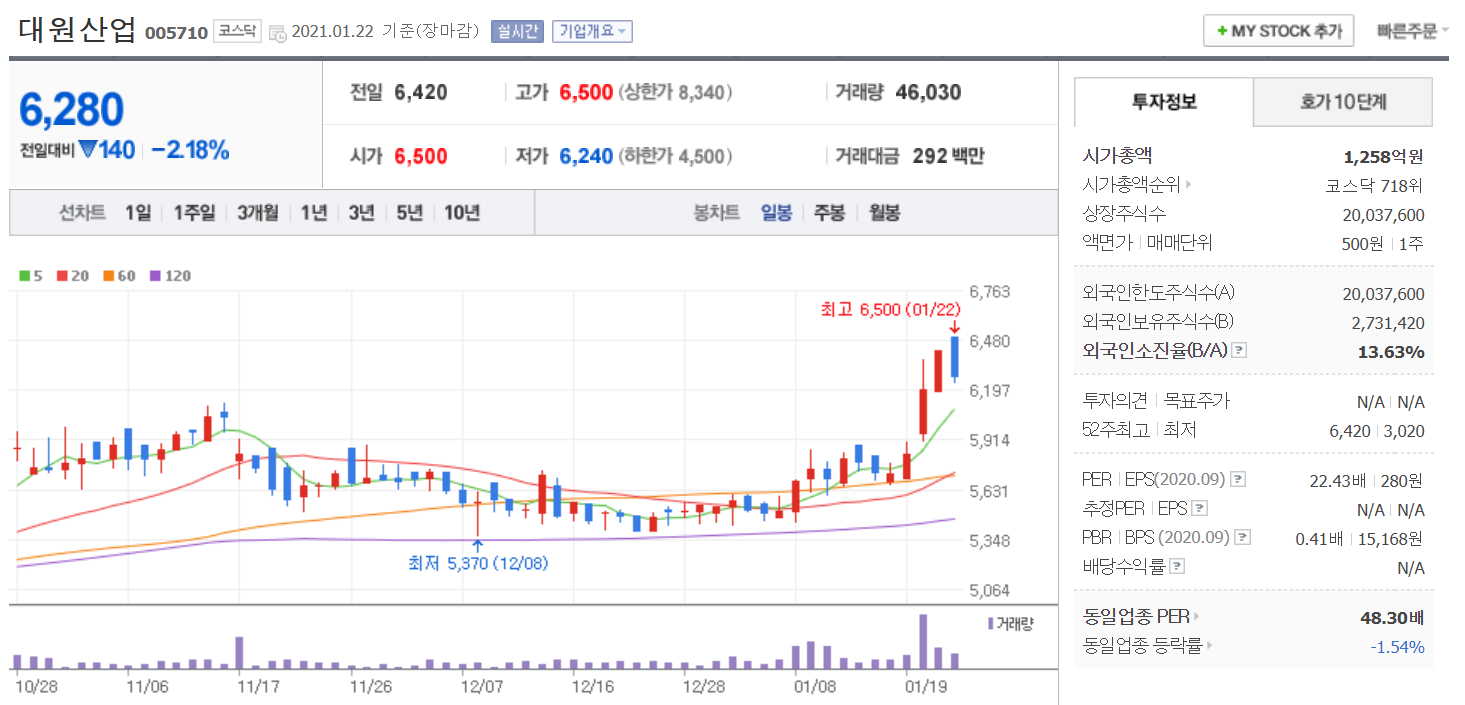The height and width of the screenshot is (705, 1465).
Task: Open the 빠른주문 dropdown menu
Action: [1412, 31]
